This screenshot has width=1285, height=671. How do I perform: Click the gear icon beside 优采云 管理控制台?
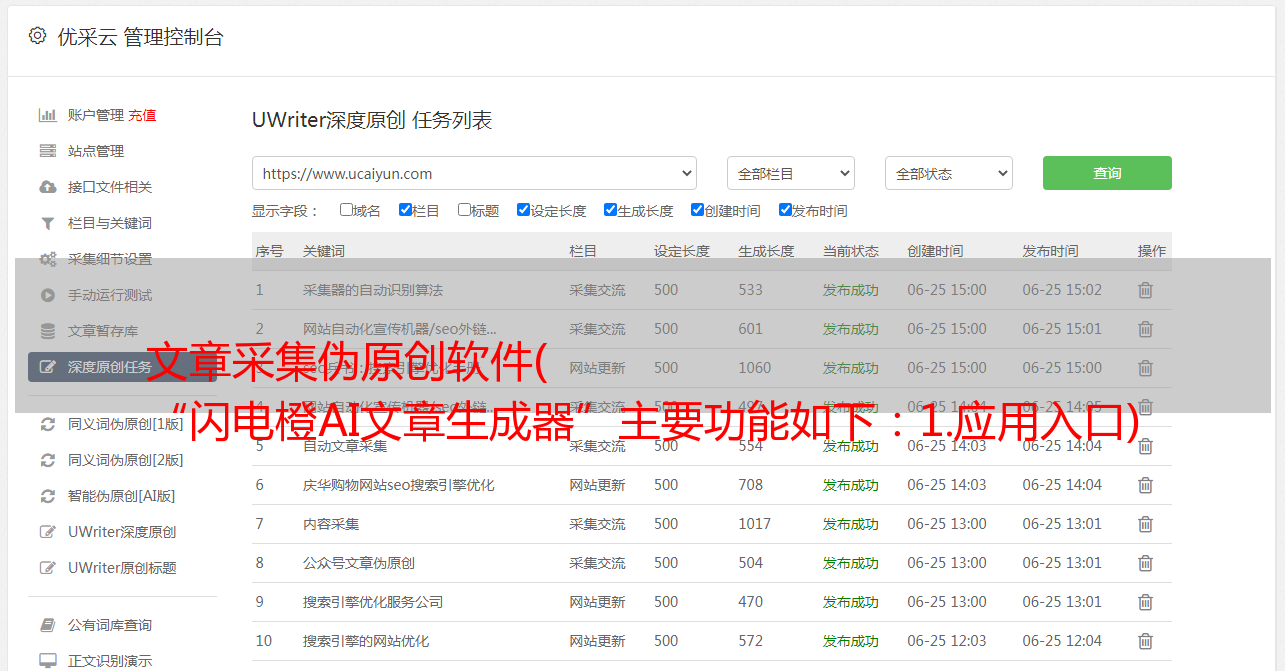pyautogui.click(x=37, y=36)
